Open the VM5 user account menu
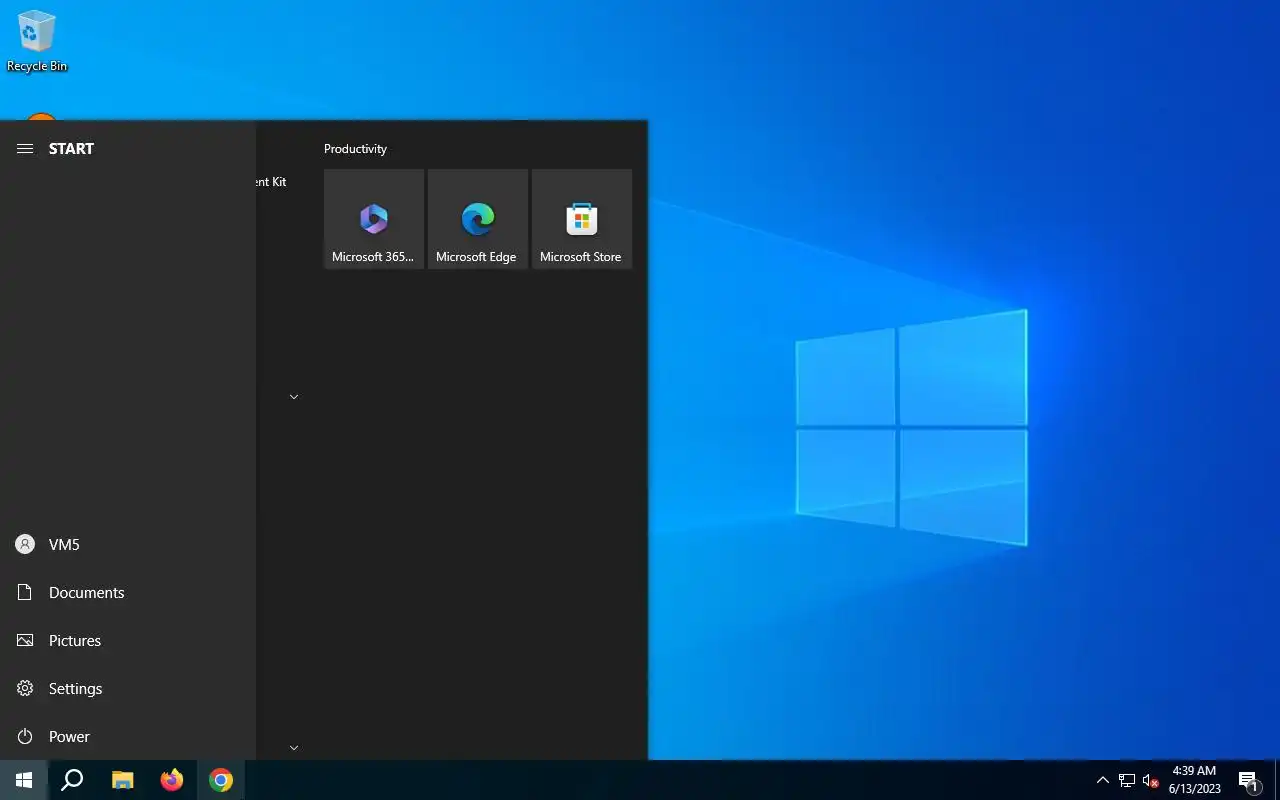The width and height of the screenshot is (1280, 800). [128, 544]
